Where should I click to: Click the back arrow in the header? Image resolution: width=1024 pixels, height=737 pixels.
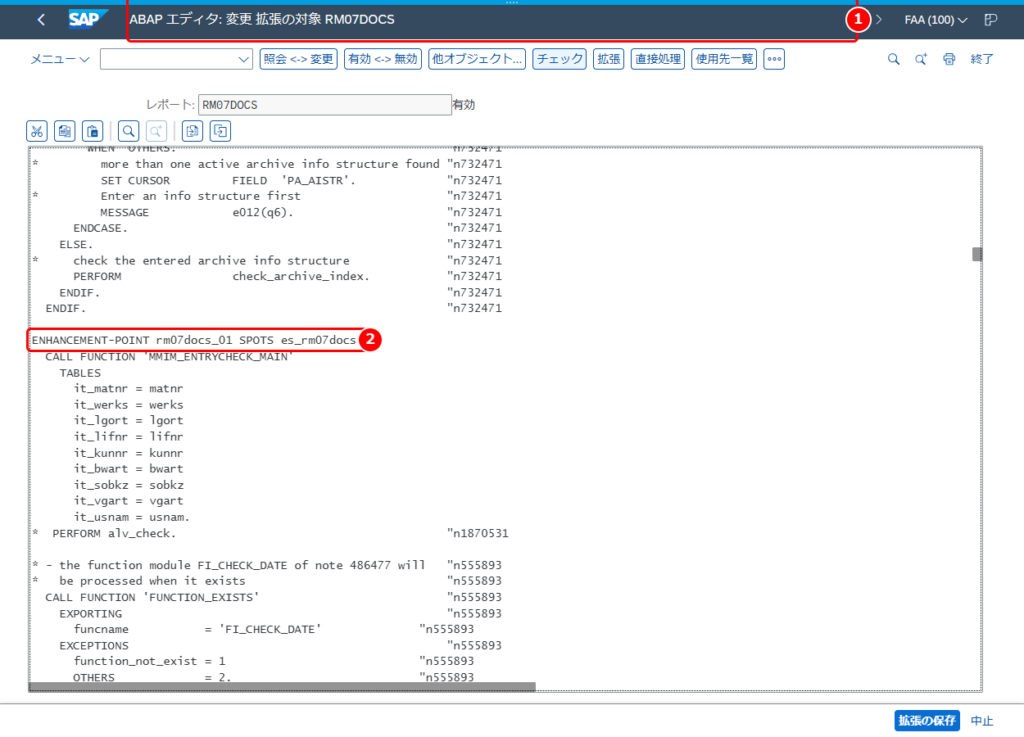[41, 20]
